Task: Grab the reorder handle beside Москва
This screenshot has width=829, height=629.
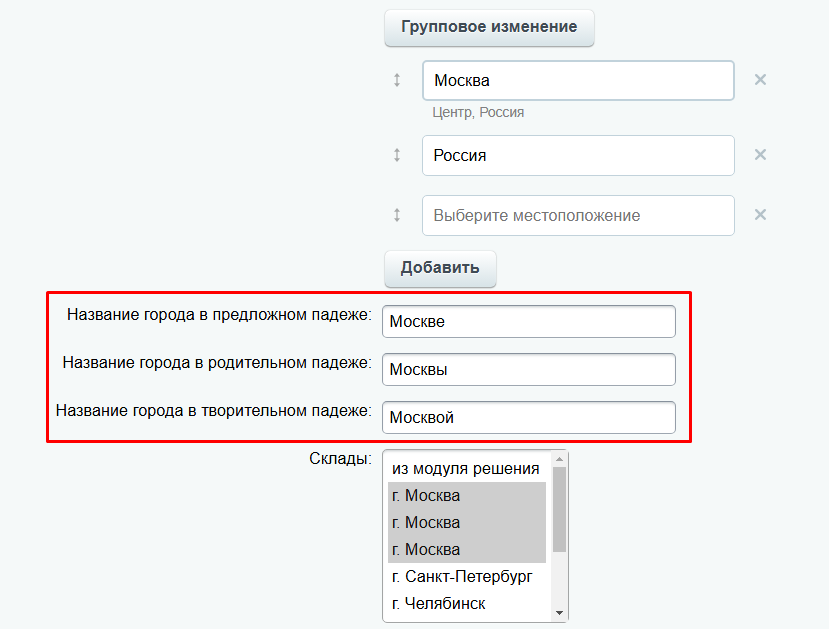Action: coord(397,80)
